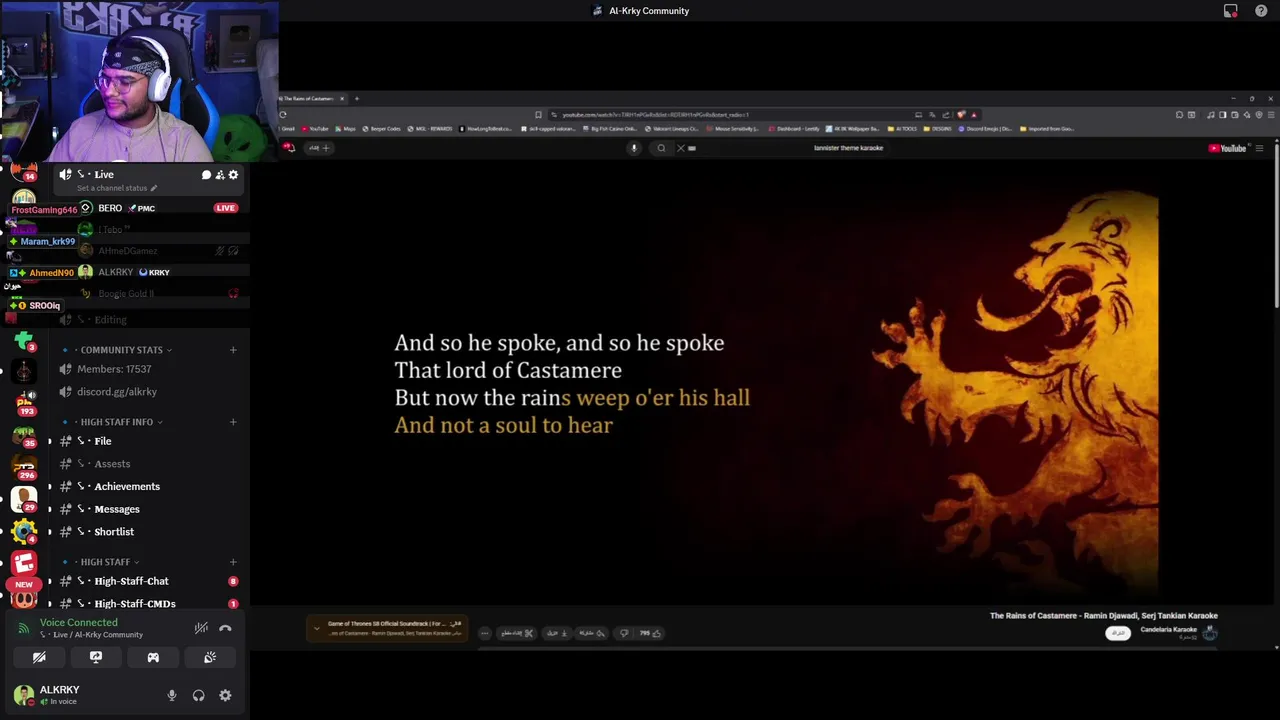The image size is (1280, 720).
Task: Add channel to HIGH STAFF category
Action: point(233,562)
